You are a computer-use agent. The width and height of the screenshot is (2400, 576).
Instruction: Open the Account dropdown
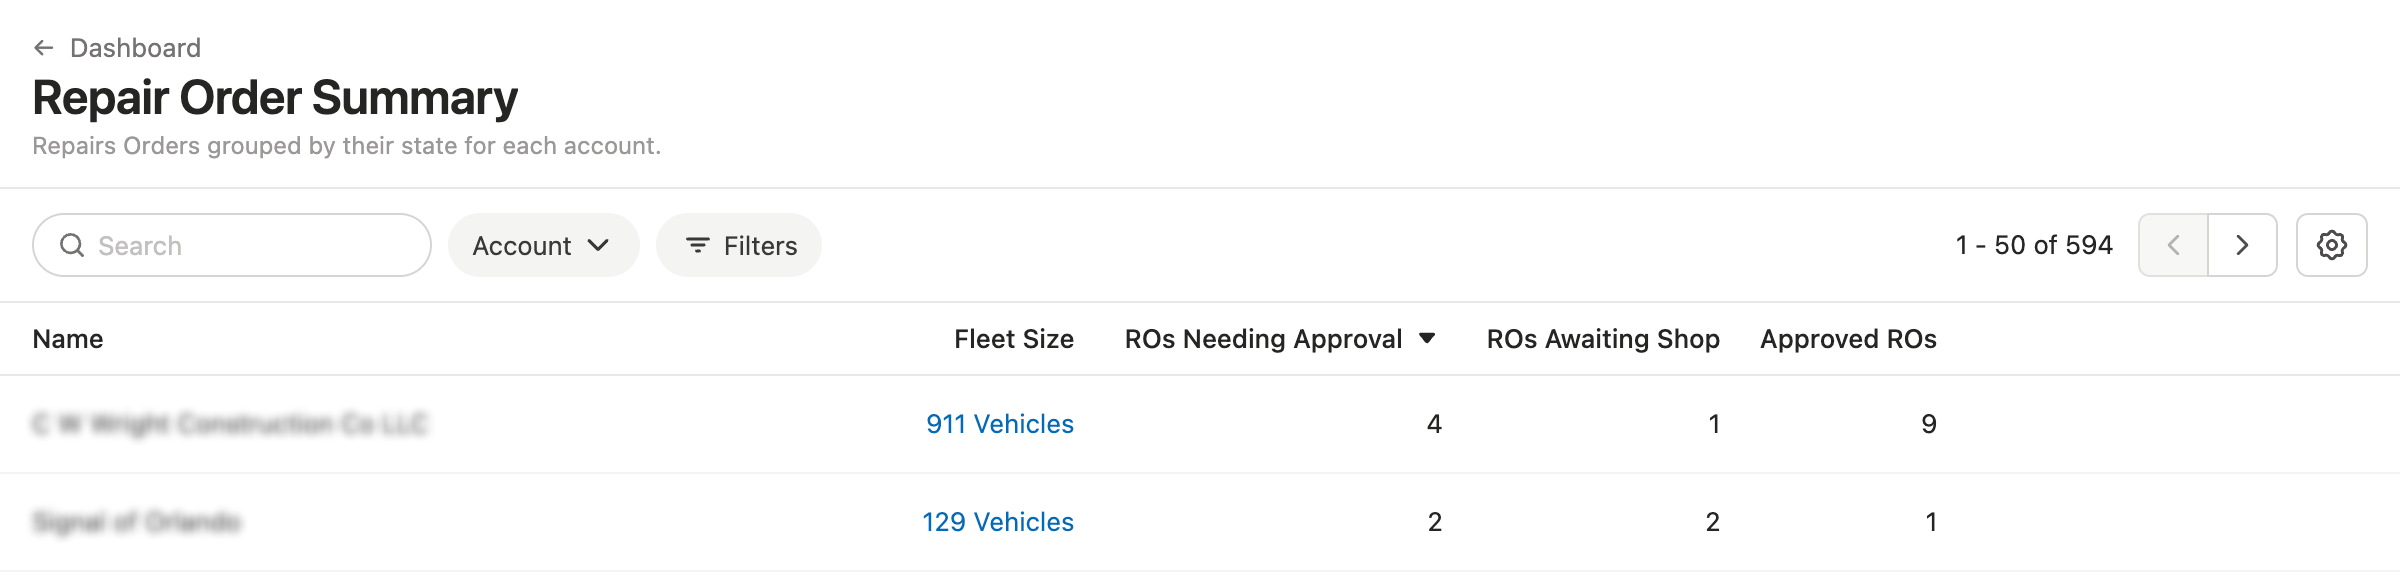coord(542,245)
